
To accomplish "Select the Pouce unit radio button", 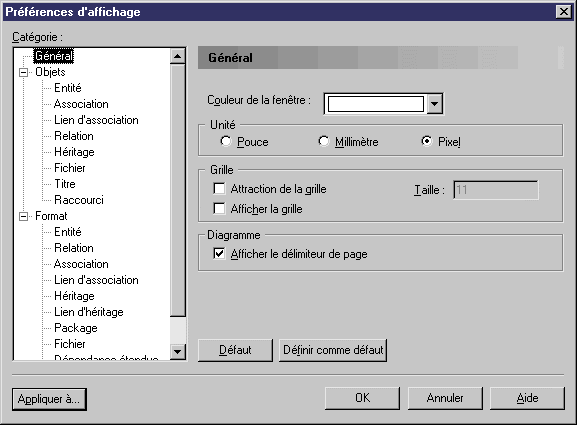I will (225, 141).
